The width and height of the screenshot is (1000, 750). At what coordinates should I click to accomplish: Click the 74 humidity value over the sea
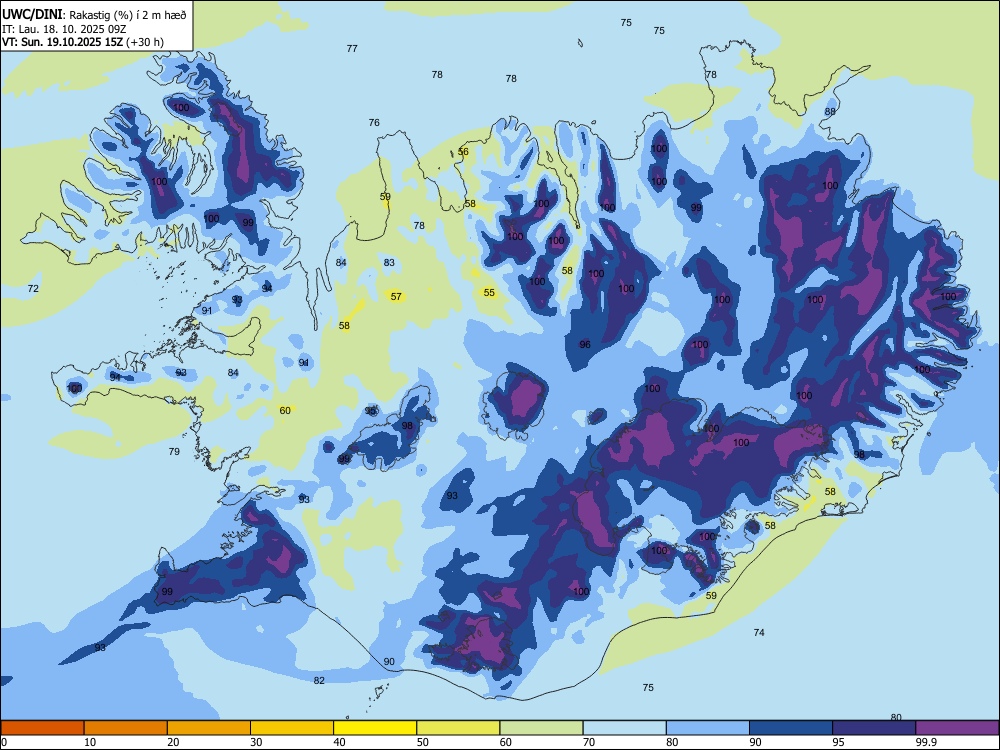(759, 633)
